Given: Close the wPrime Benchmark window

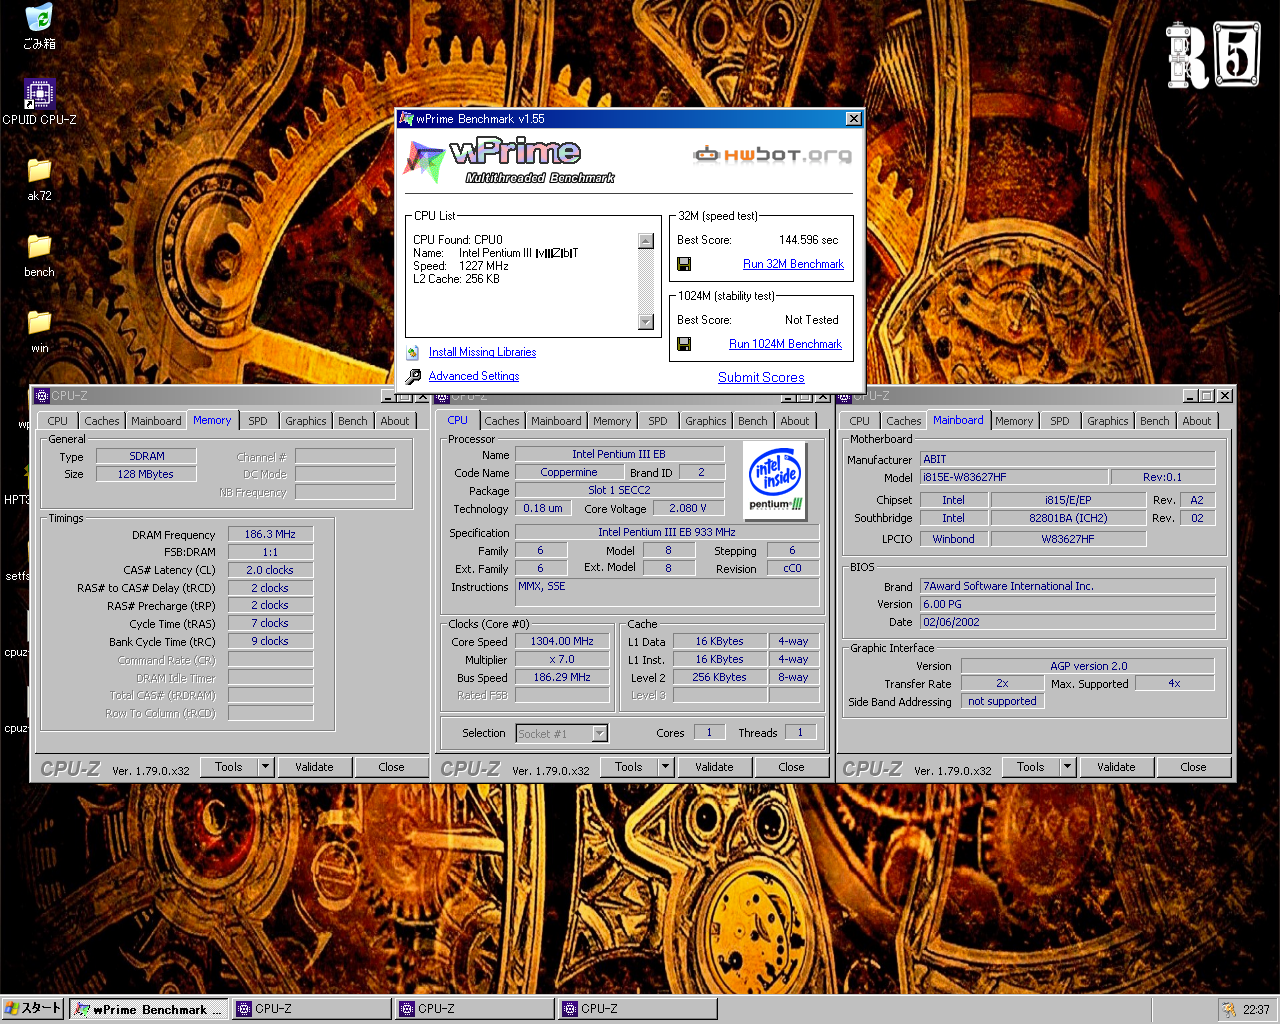Looking at the screenshot, I should click(853, 118).
